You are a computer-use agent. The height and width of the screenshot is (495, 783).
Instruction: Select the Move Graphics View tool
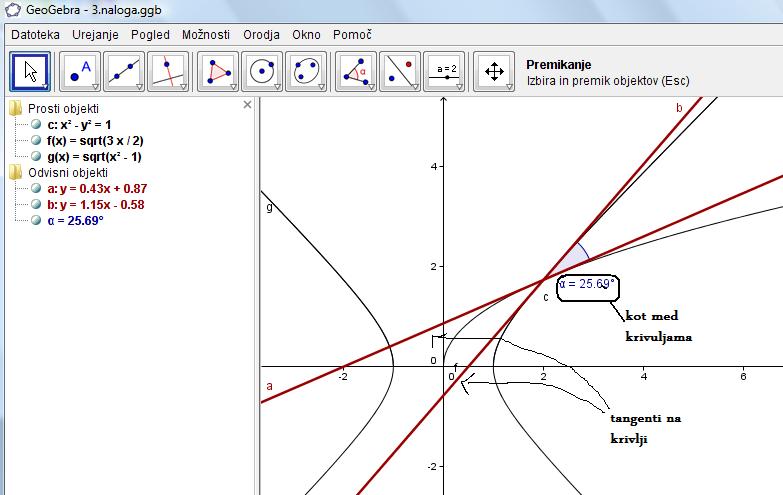click(x=494, y=72)
